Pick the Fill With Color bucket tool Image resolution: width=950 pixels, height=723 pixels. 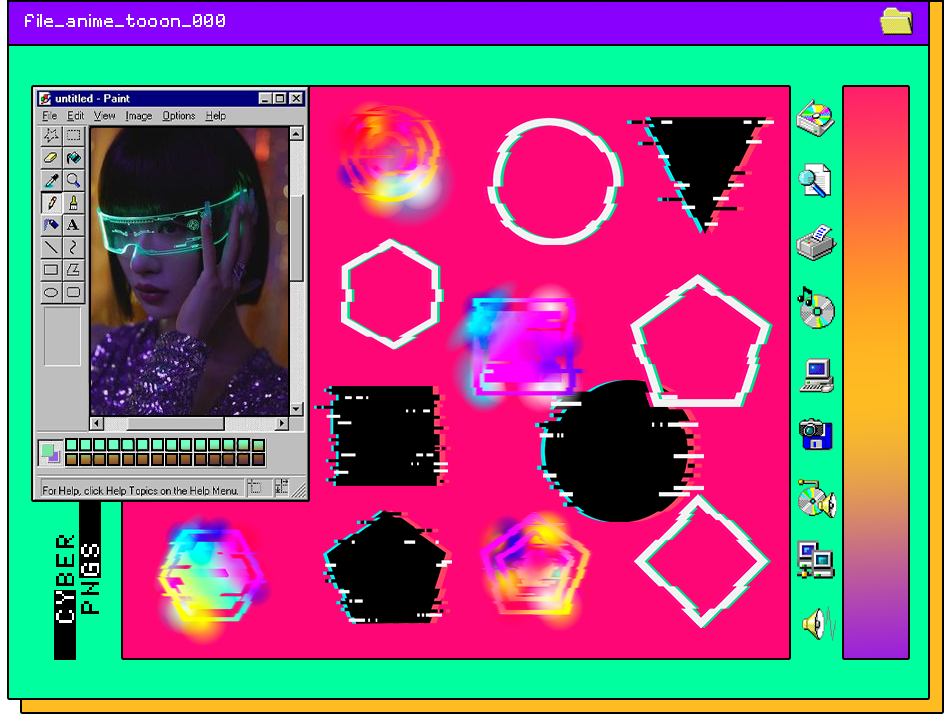pyautogui.click(x=73, y=158)
